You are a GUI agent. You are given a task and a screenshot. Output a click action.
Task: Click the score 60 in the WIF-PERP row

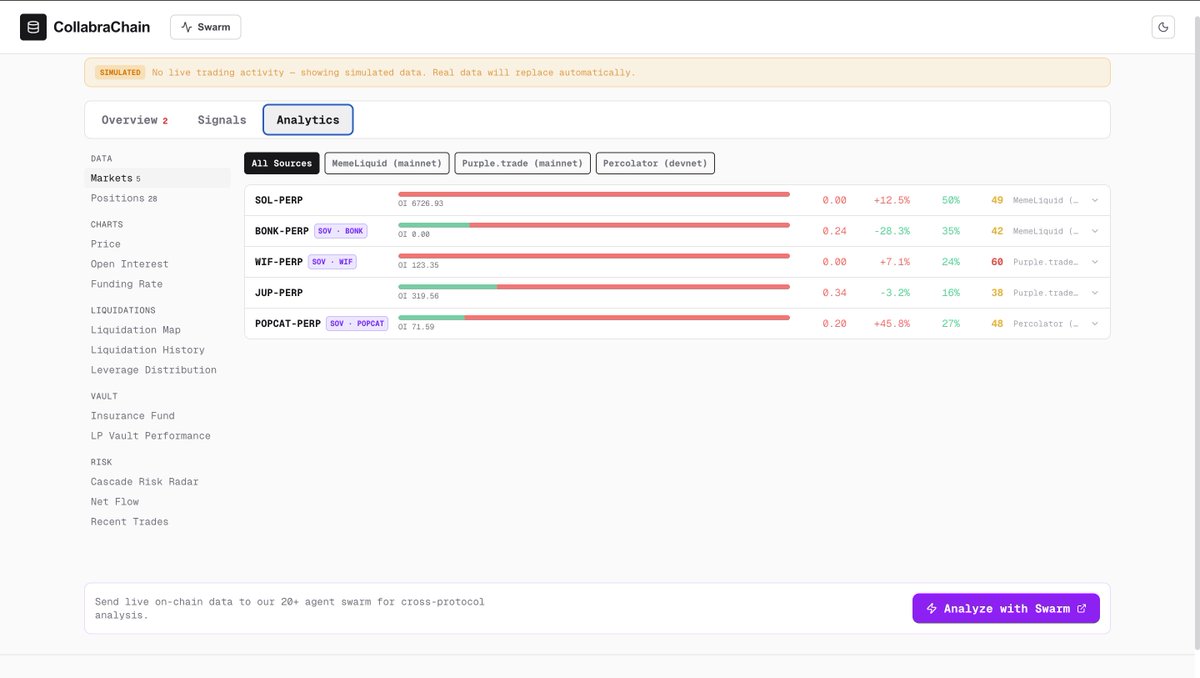[x=997, y=262]
